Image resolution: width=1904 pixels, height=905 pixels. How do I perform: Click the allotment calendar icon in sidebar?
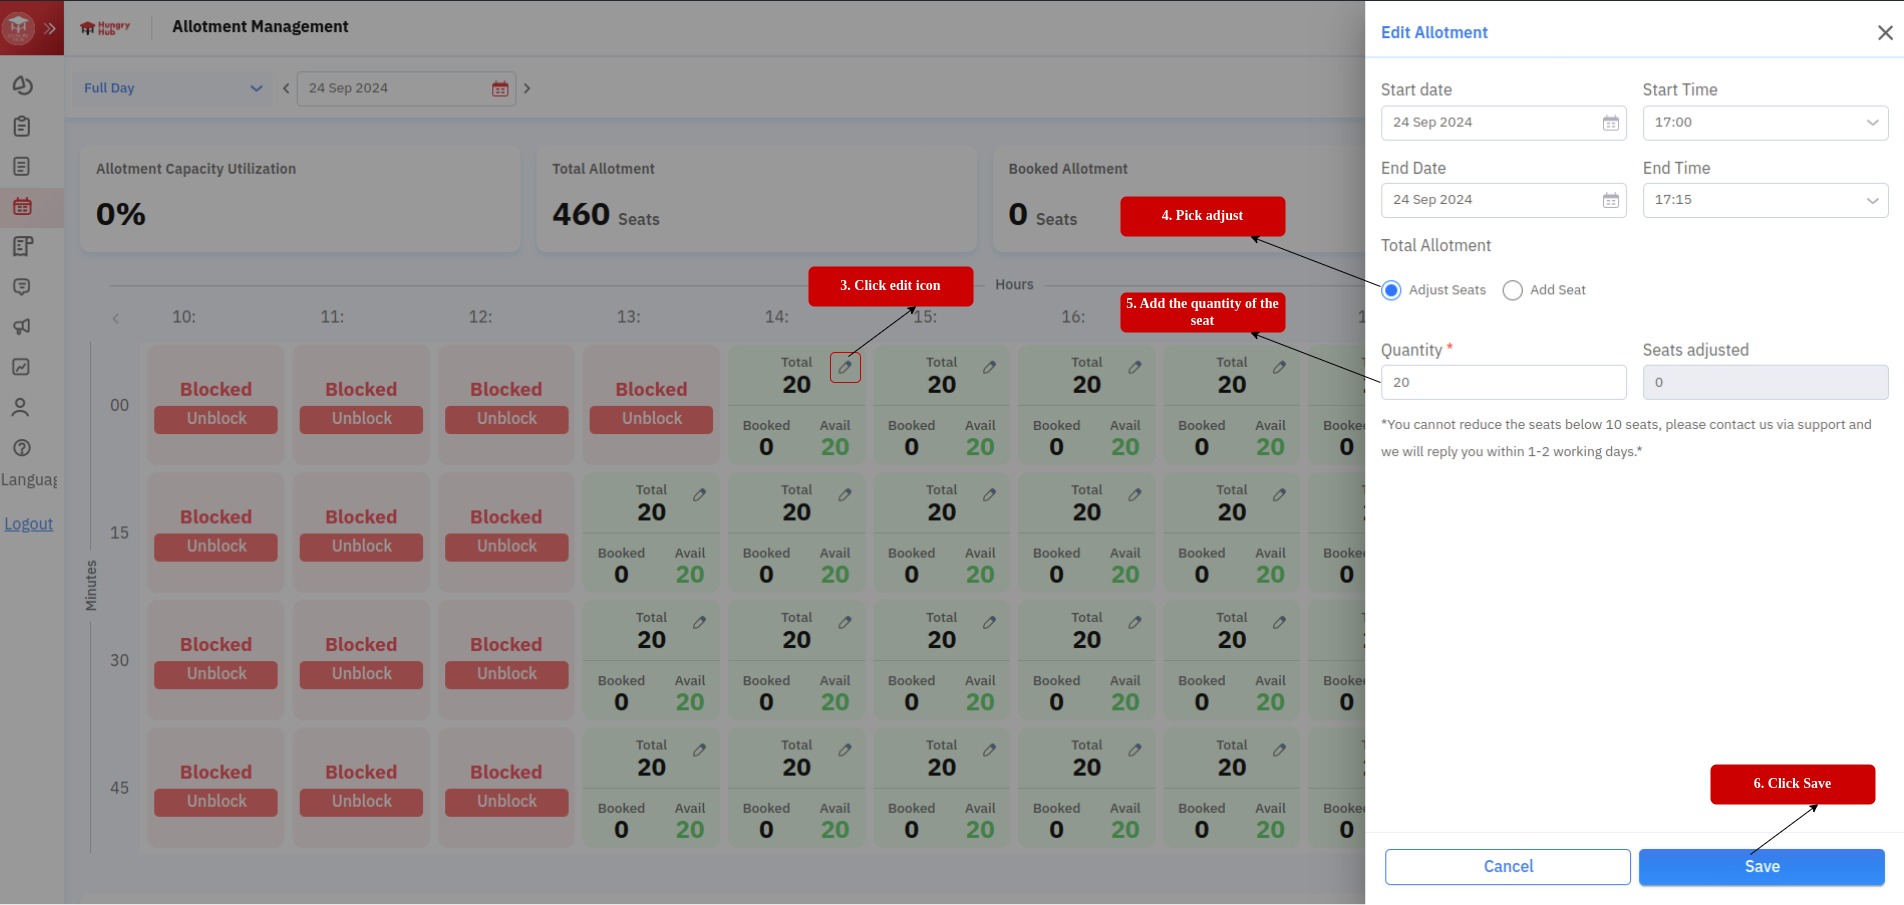tap(22, 207)
